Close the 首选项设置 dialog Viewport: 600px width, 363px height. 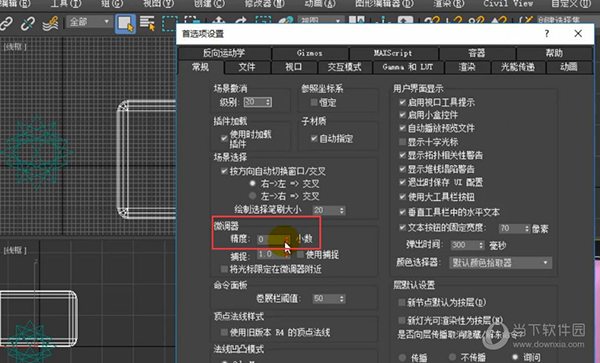pyautogui.click(x=578, y=34)
